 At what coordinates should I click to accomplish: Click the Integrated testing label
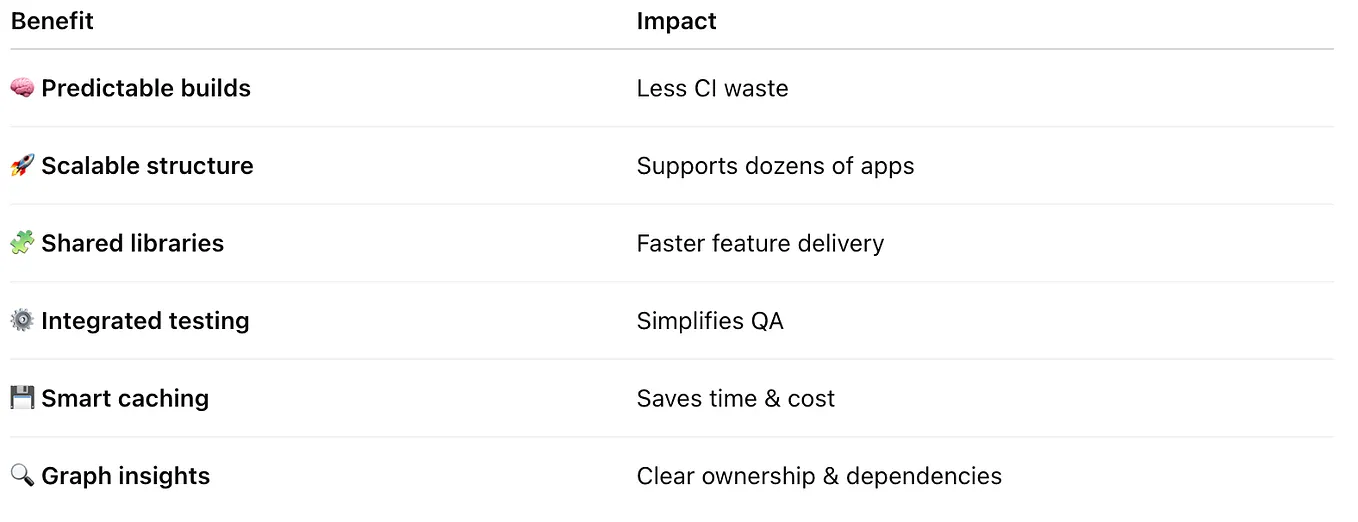pyautogui.click(x=145, y=321)
